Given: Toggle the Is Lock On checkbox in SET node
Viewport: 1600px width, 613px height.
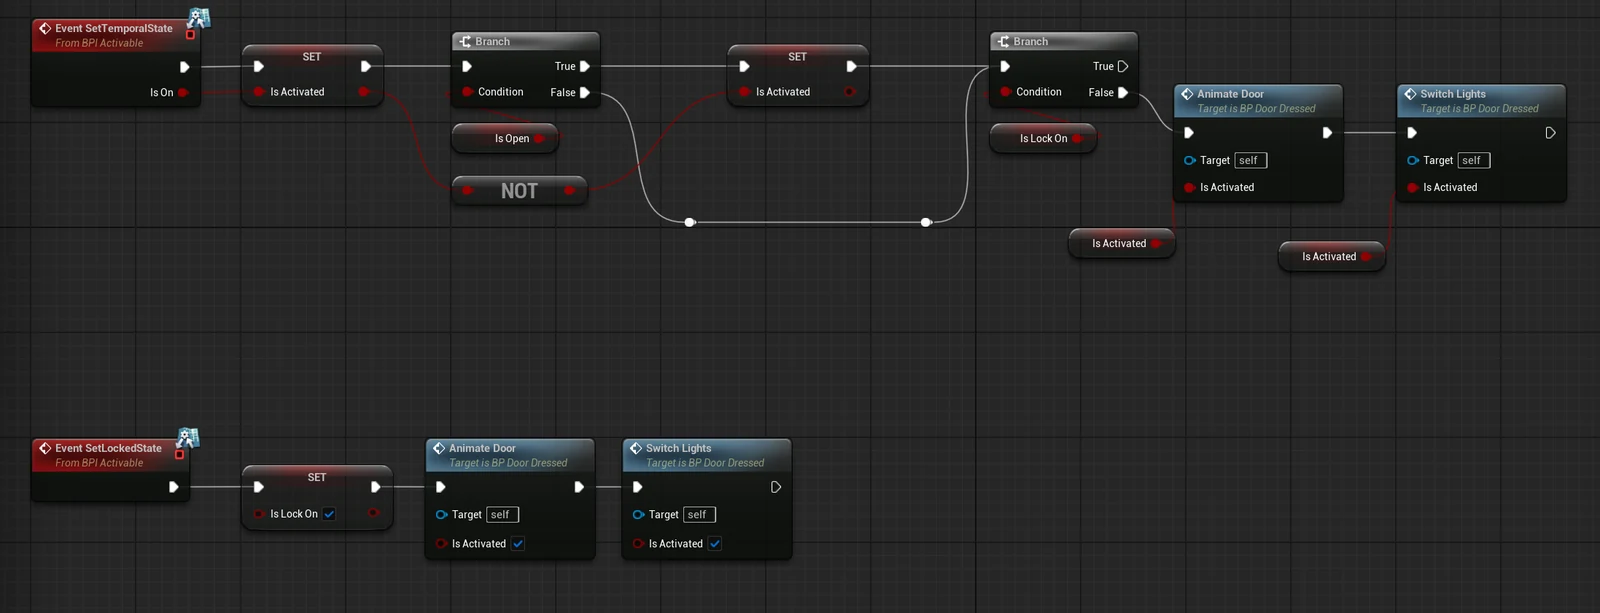Looking at the screenshot, I should pos(329,514).
